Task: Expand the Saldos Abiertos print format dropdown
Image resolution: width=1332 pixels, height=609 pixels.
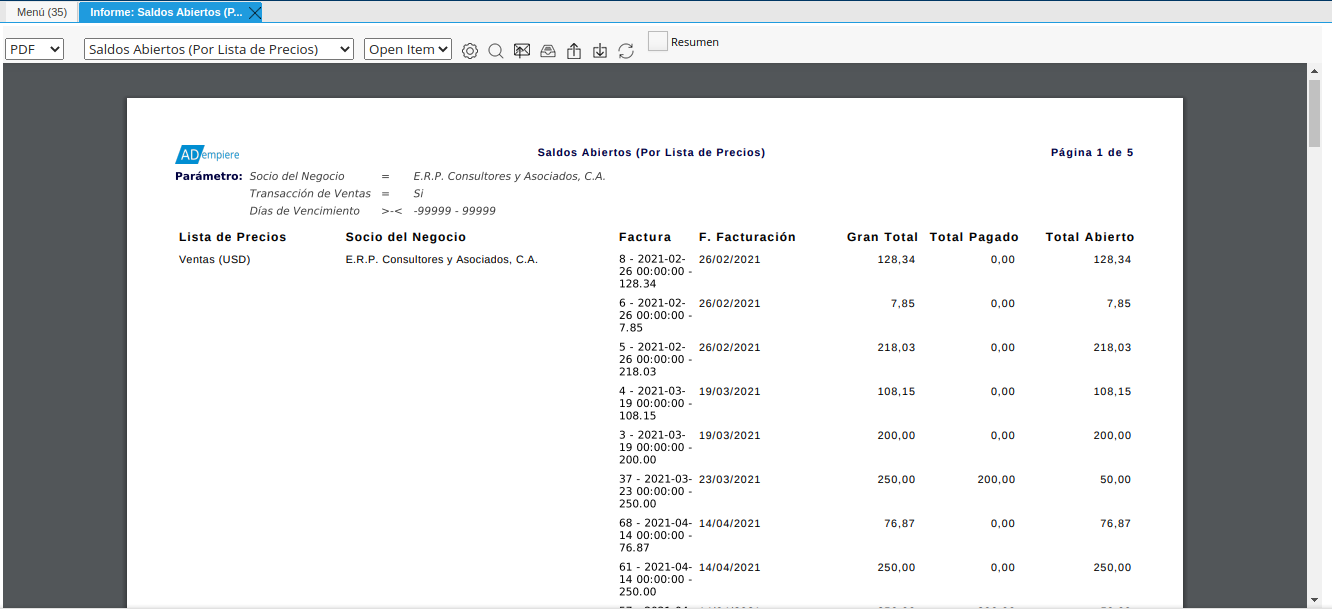Action: pyautogui.click(x=219, y=49)
